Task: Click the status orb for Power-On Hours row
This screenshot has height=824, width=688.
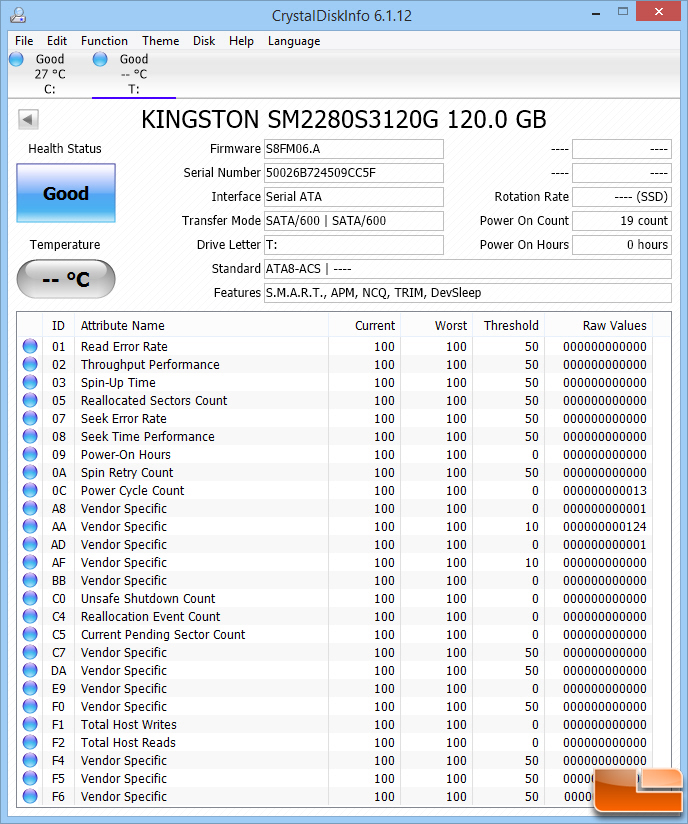Action: 30,454
